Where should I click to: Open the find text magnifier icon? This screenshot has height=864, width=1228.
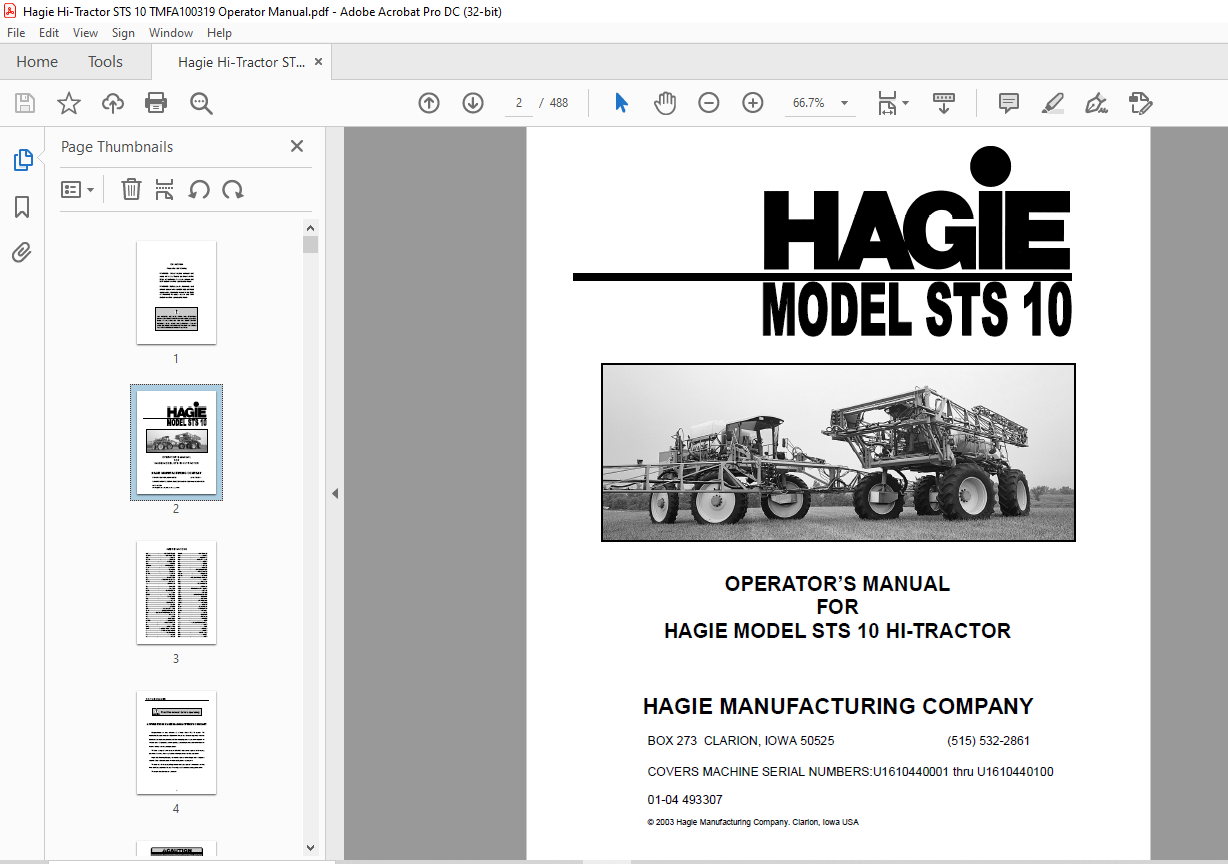pos(201,103)
